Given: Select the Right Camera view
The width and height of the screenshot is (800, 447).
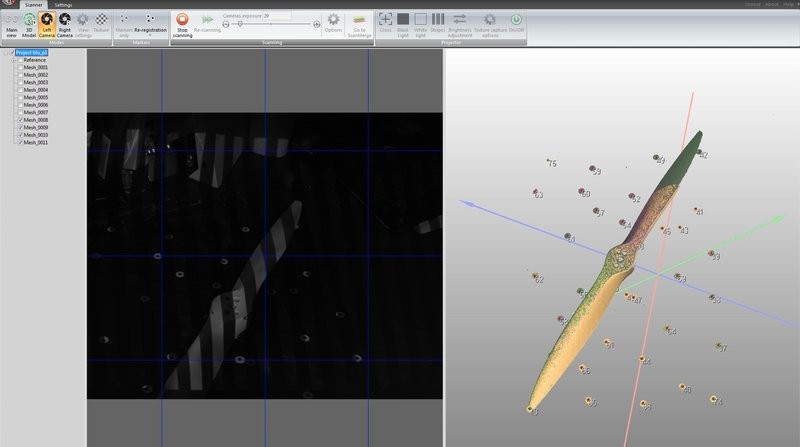Looking at the screenshot, I should point(65,24).
